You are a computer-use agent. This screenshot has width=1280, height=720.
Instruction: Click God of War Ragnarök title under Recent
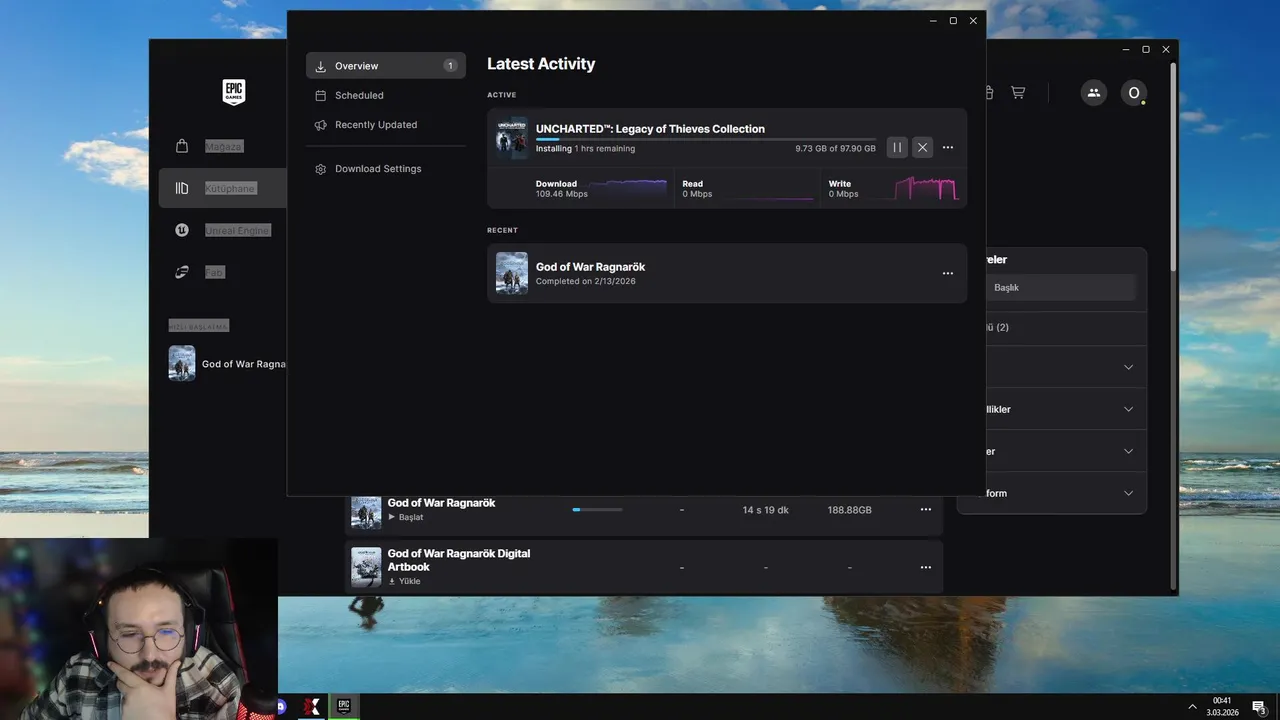(x=590, y=267)
